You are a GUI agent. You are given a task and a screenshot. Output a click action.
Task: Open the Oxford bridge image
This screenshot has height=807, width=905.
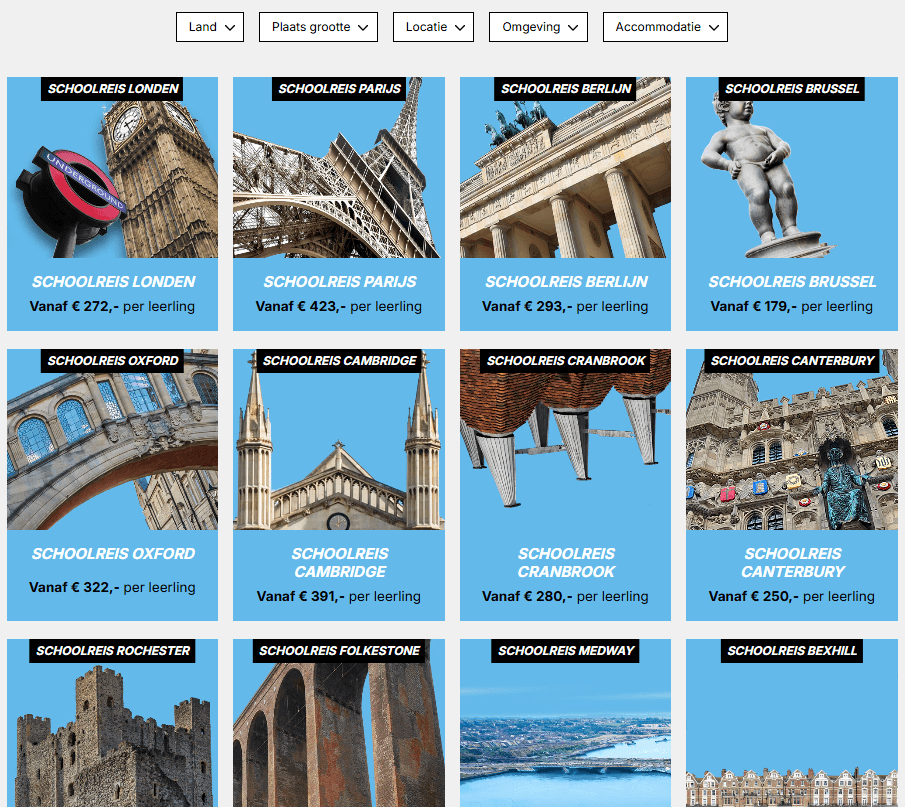tap(112, 450)
